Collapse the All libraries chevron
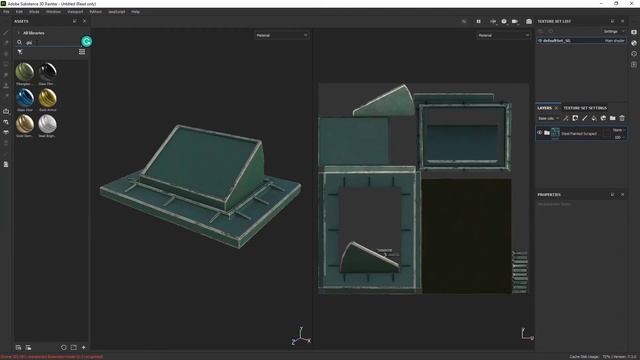 point(18,33)
